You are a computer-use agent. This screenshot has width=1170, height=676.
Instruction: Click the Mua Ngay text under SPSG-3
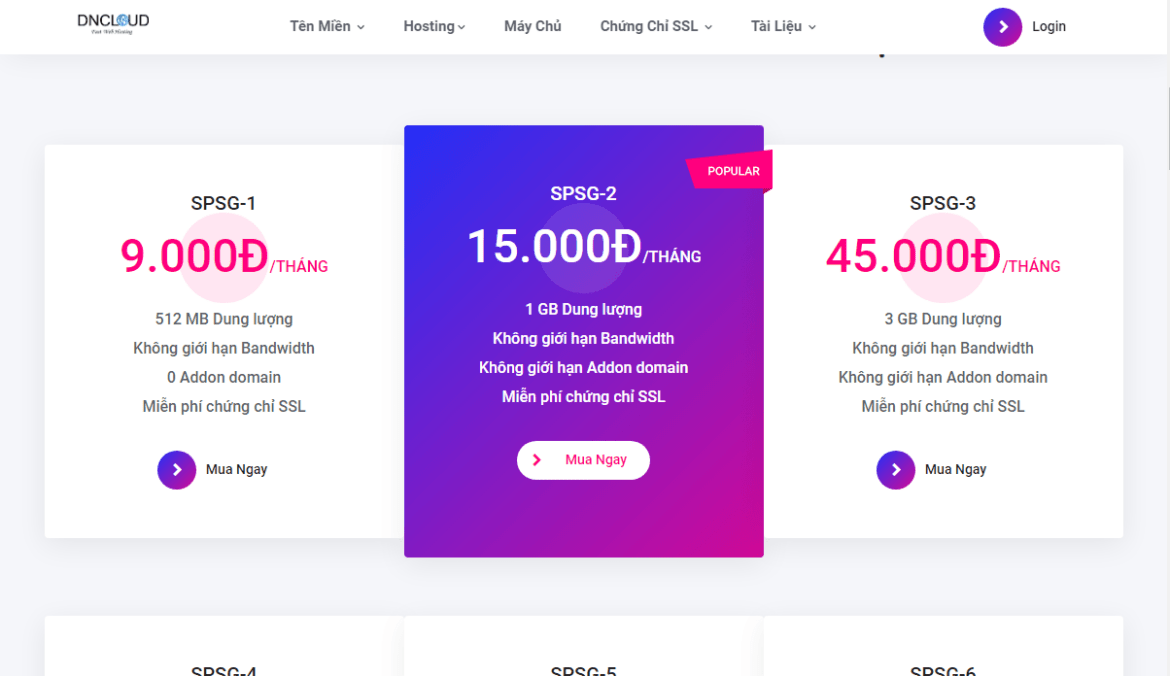point(956,470)
